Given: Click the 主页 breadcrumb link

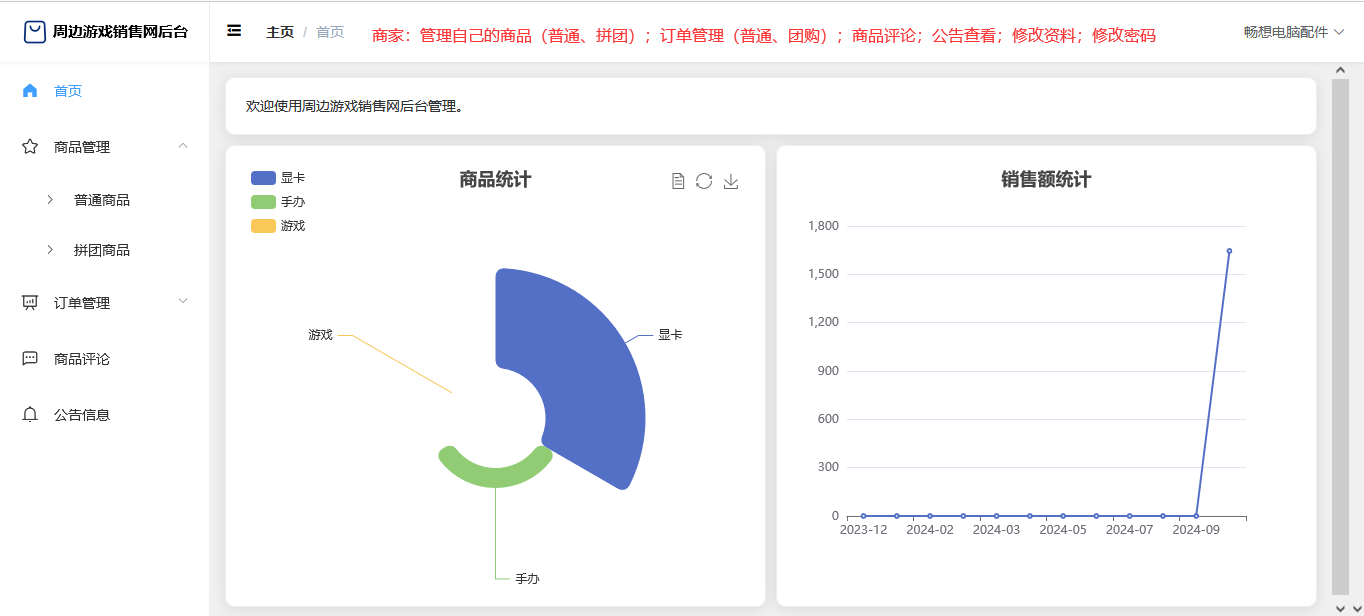Looking at the screenshot, I should tap(280, 32).
